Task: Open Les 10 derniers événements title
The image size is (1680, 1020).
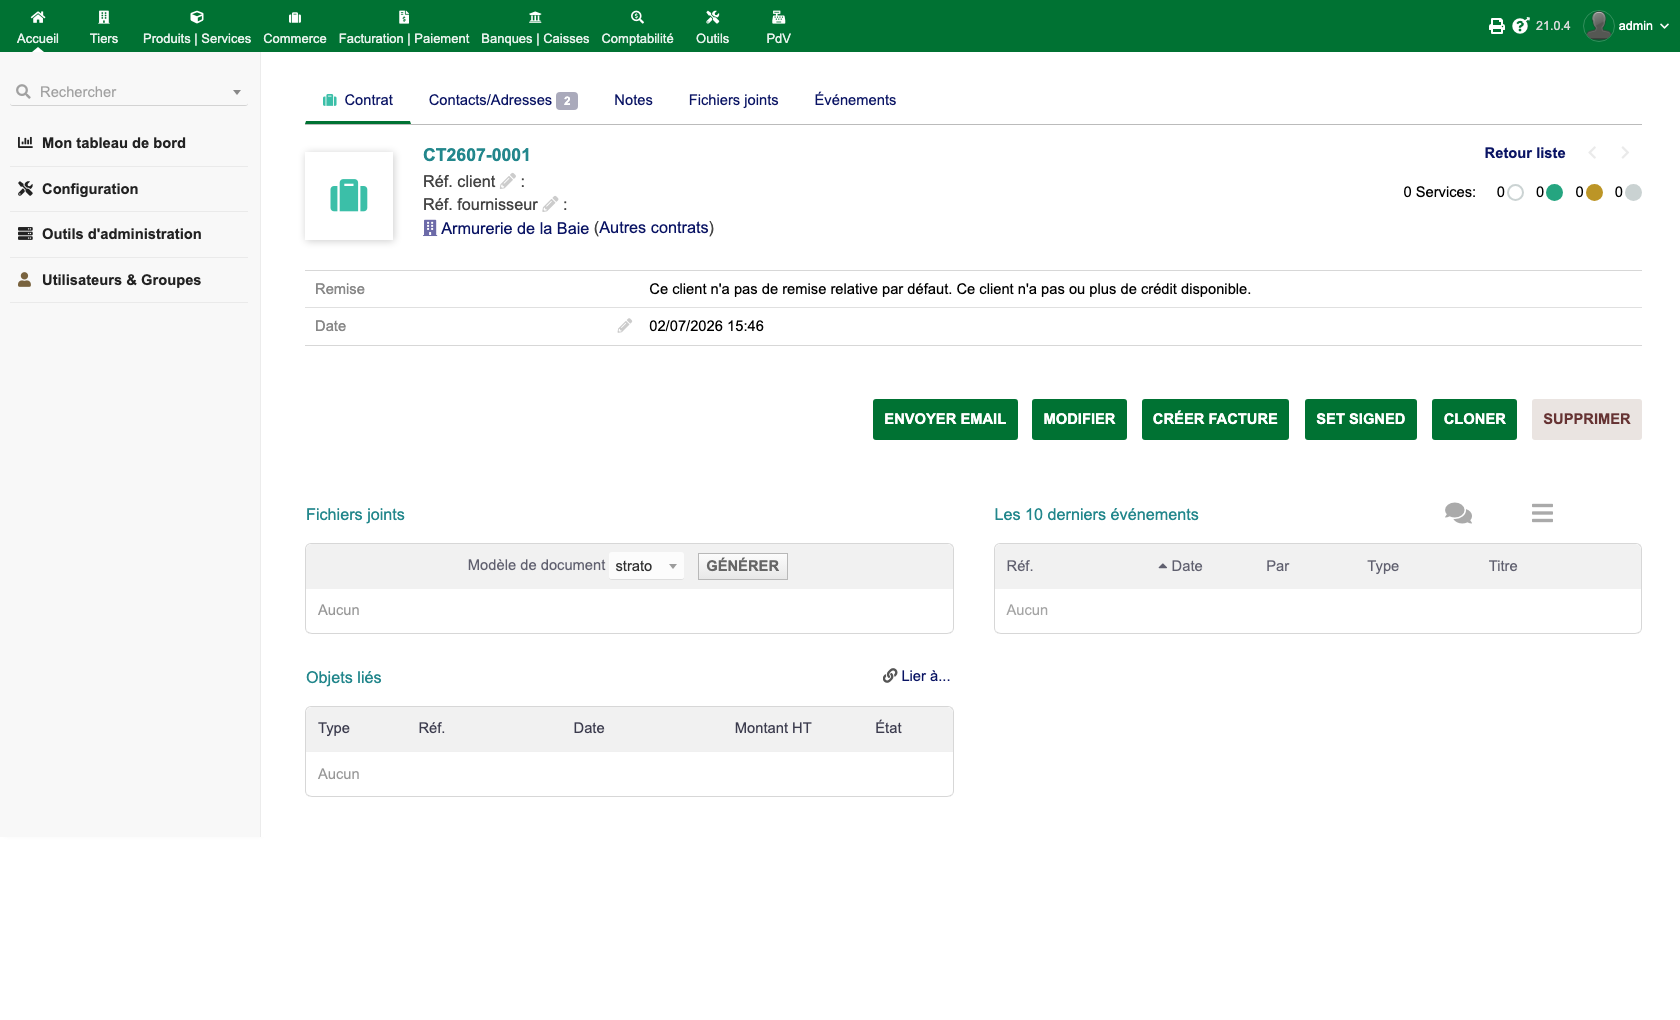Action: pyautogui.click(x=1096, y=515)
